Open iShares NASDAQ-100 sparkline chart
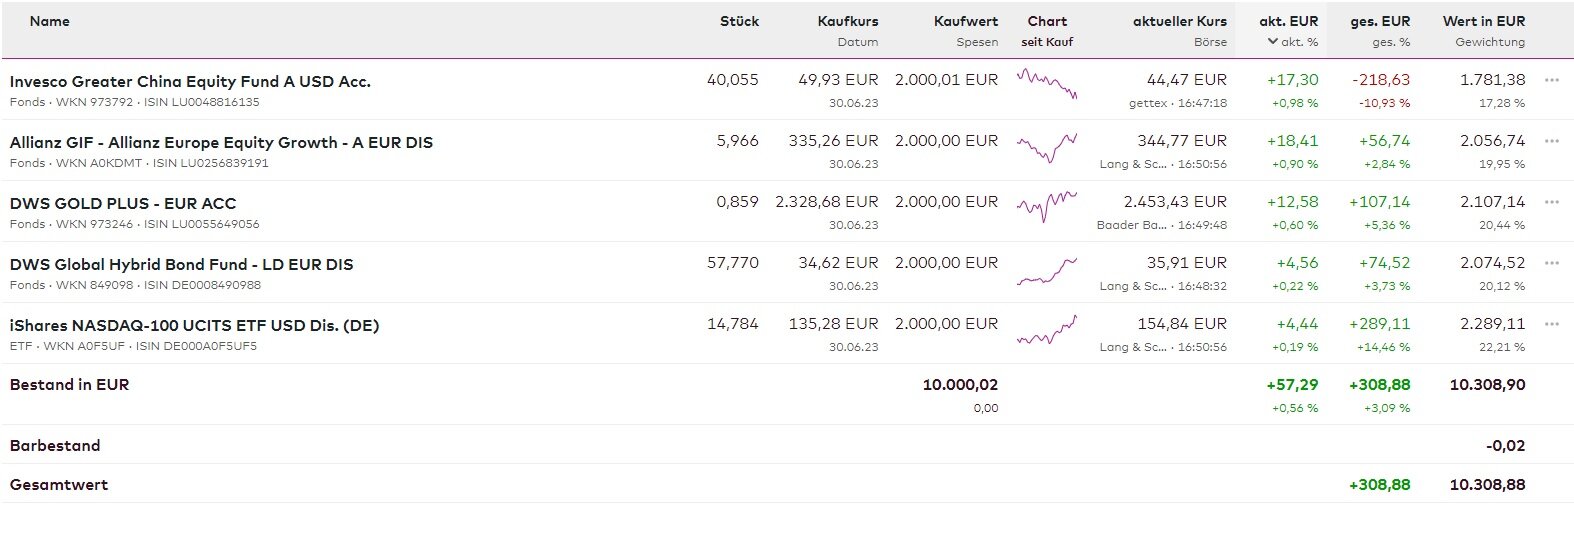This screenshot has height=538, width=1574. tap(1046, 331)
